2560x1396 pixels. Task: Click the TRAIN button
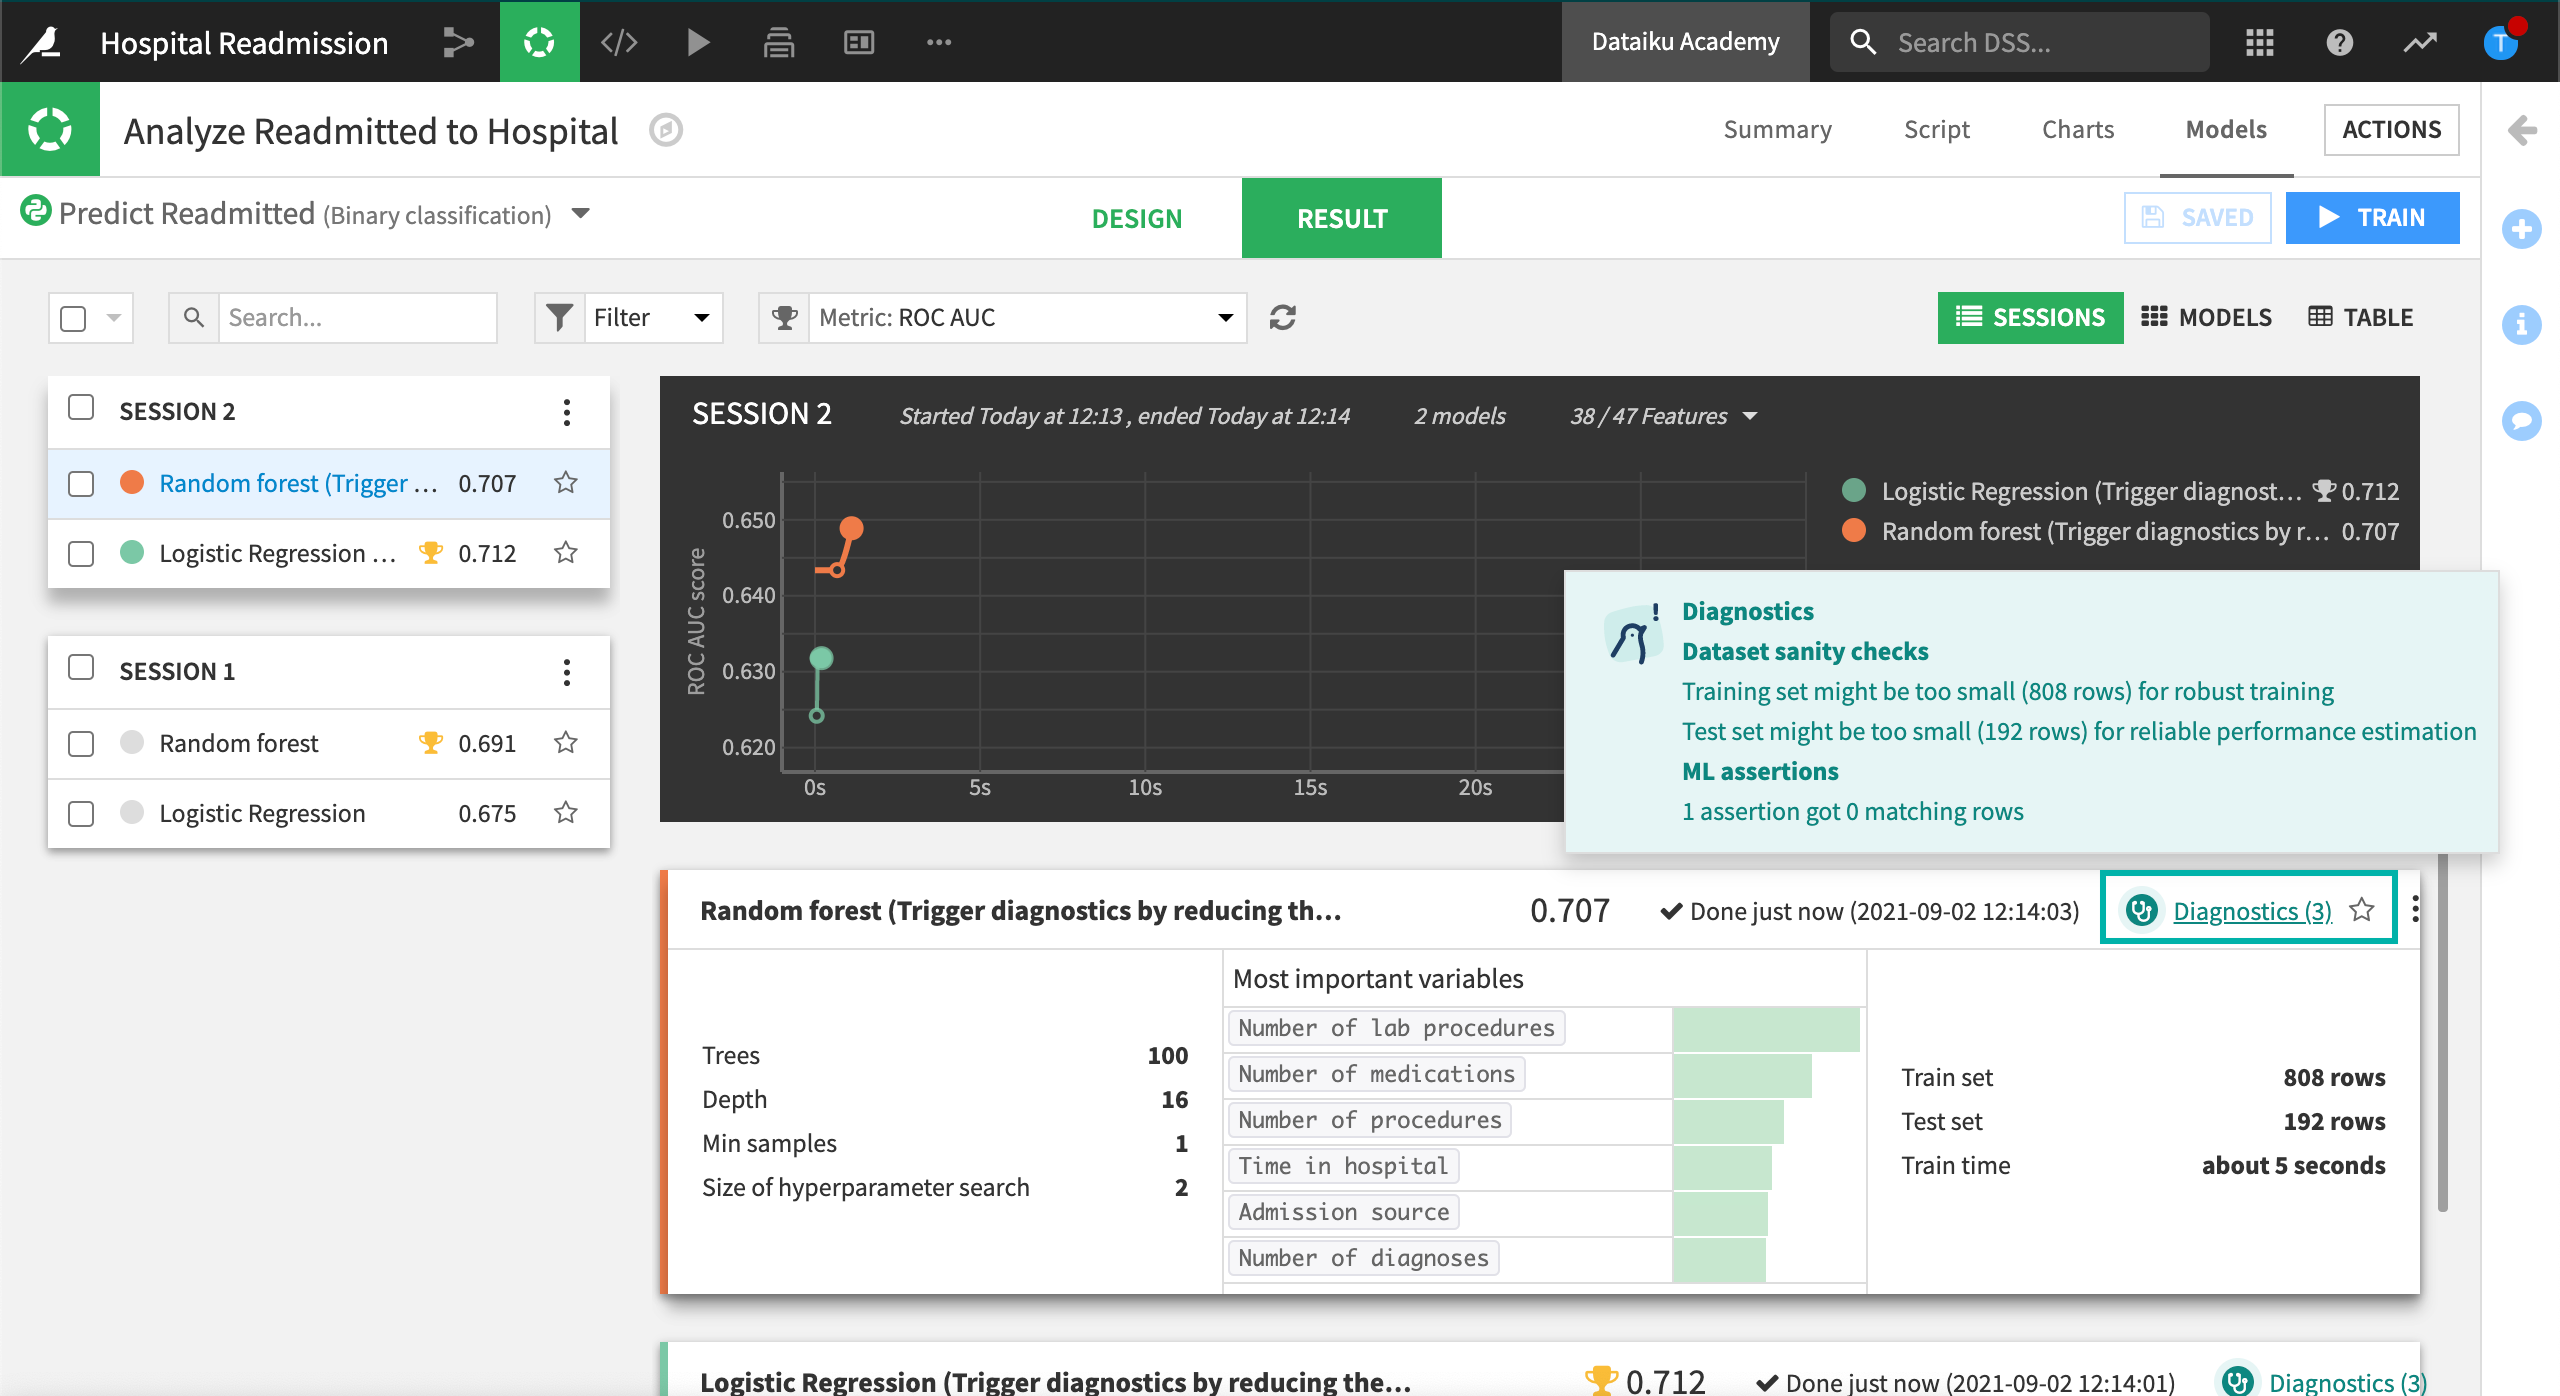2372,218
